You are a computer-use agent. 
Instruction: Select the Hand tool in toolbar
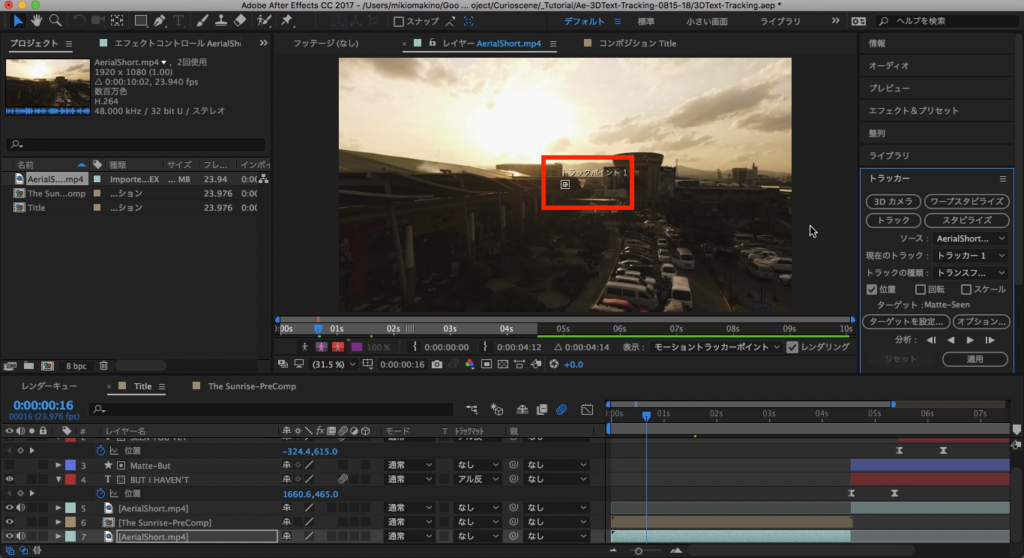tap(37, 20)
